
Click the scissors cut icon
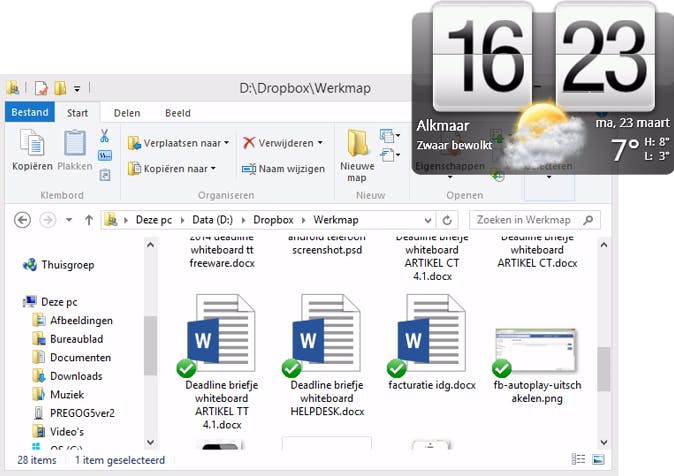(x=104, y=136)
